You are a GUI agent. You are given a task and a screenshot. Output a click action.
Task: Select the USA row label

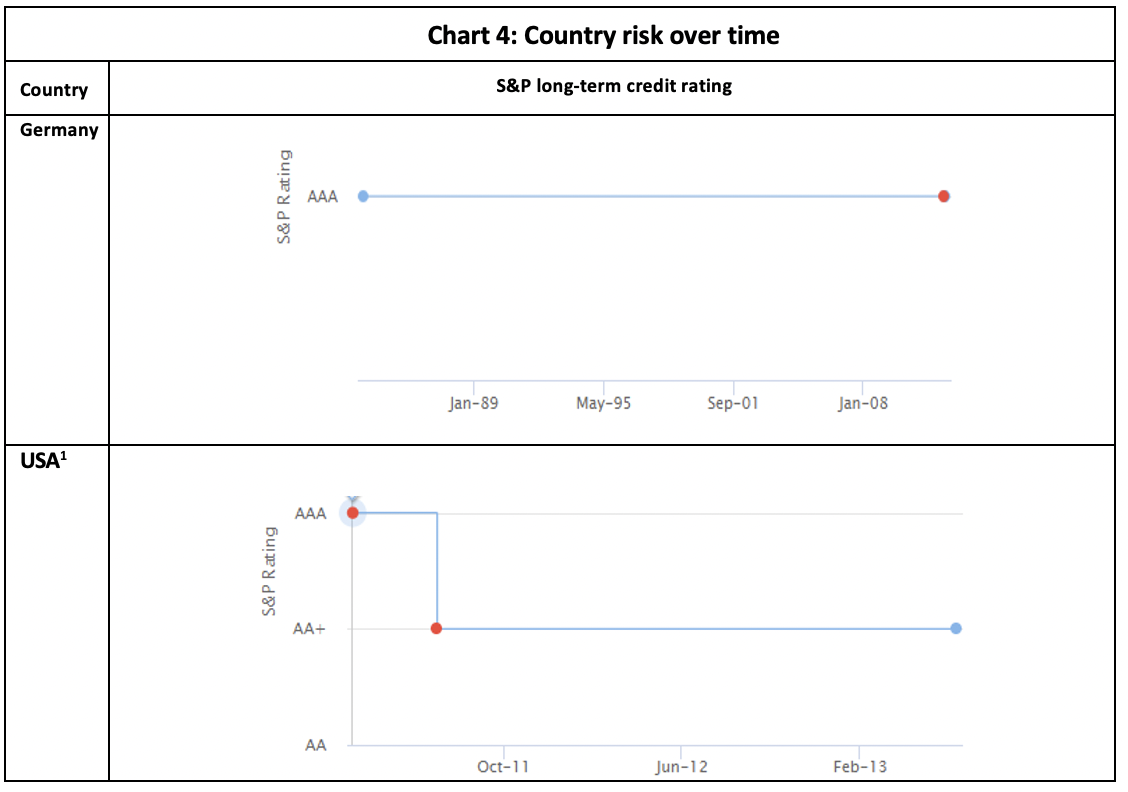(x=40, y=463)
